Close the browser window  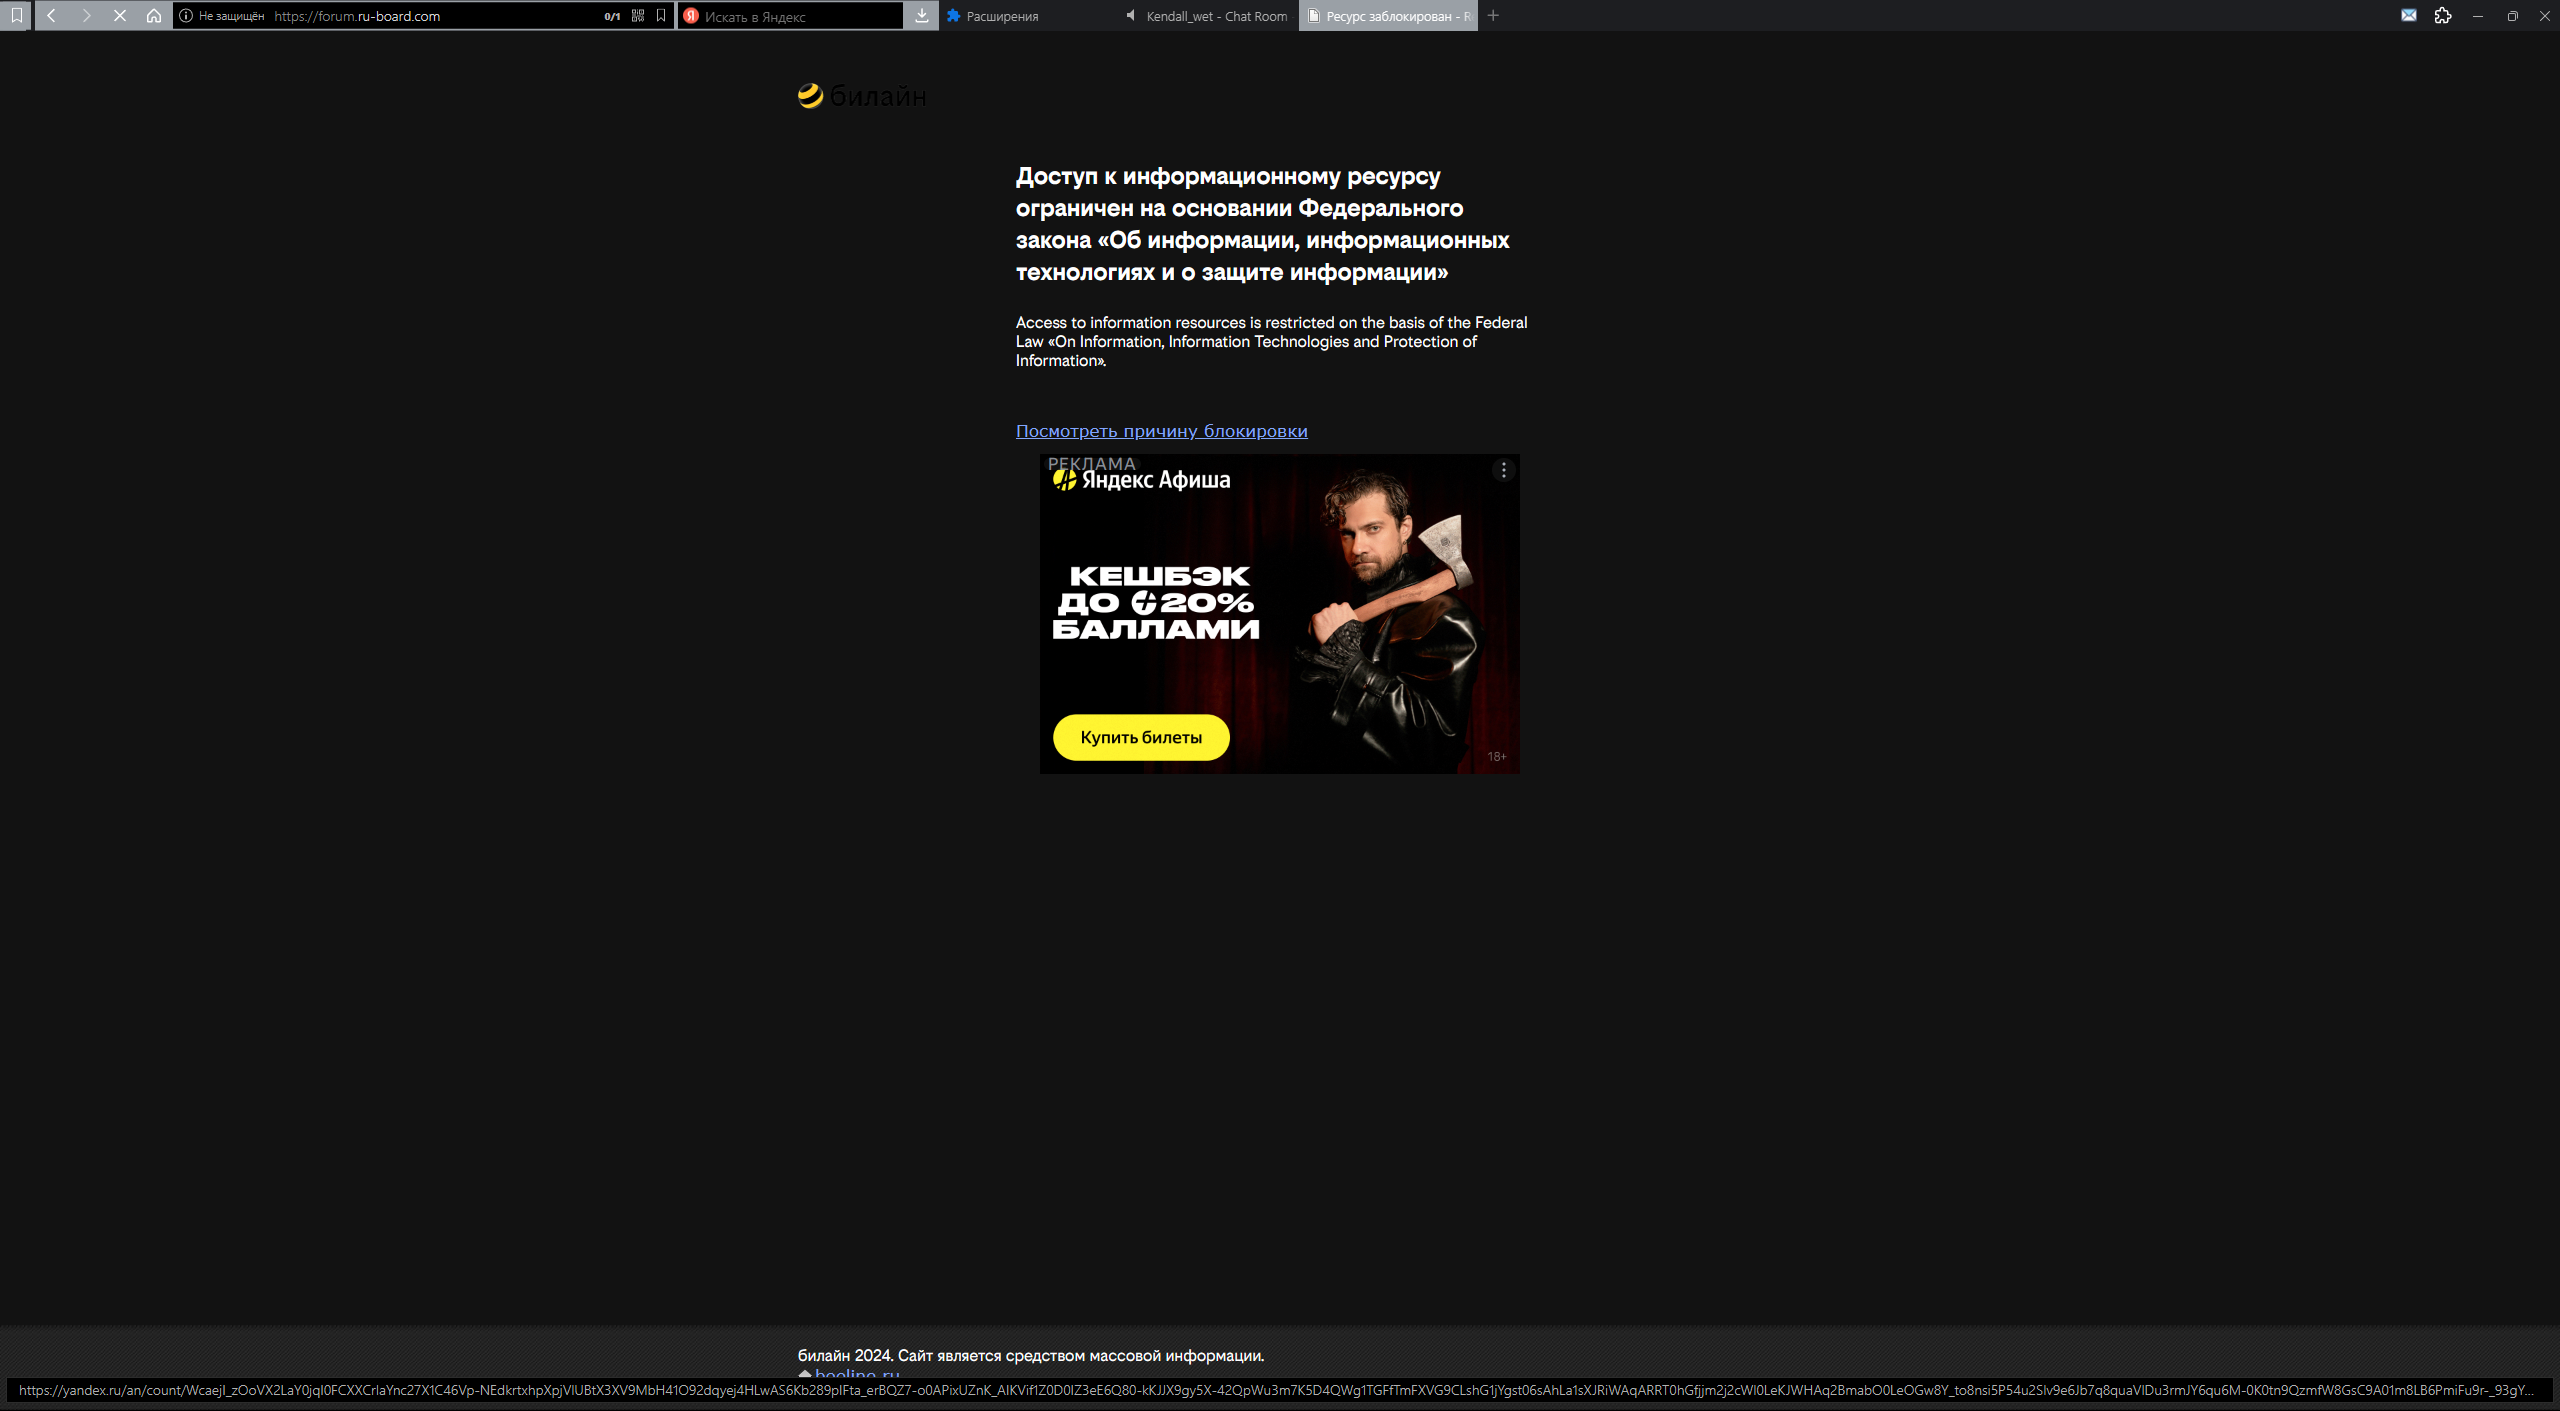2545,15
